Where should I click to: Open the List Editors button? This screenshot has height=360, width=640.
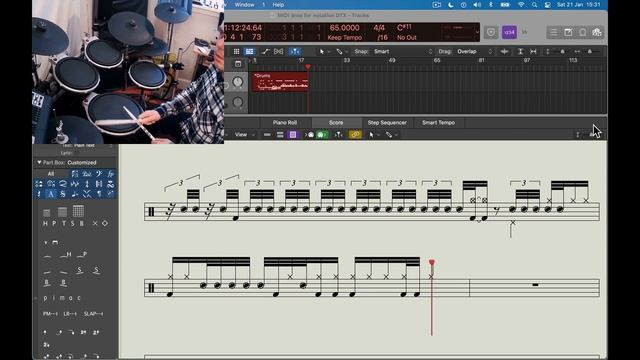(x=553, y=32)
